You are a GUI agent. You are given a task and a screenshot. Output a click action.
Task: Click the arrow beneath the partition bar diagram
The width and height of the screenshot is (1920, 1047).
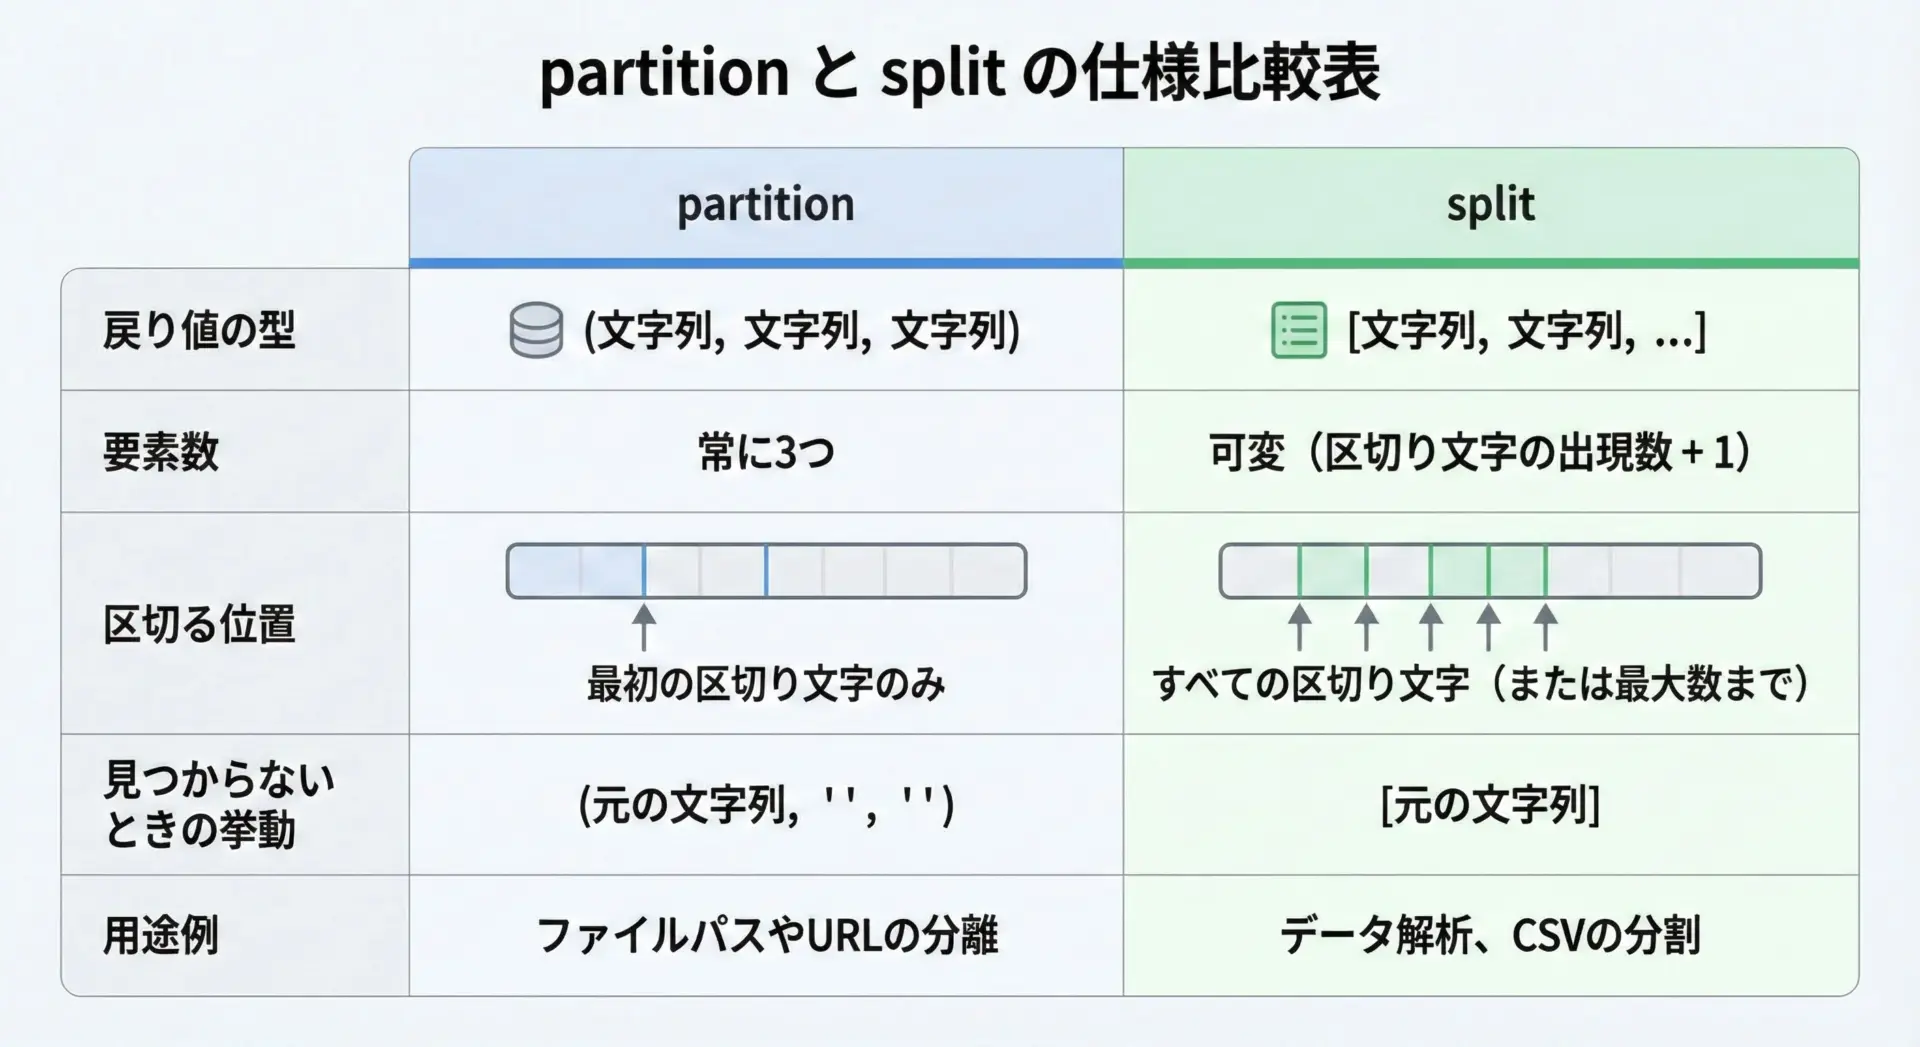(644, 627)
